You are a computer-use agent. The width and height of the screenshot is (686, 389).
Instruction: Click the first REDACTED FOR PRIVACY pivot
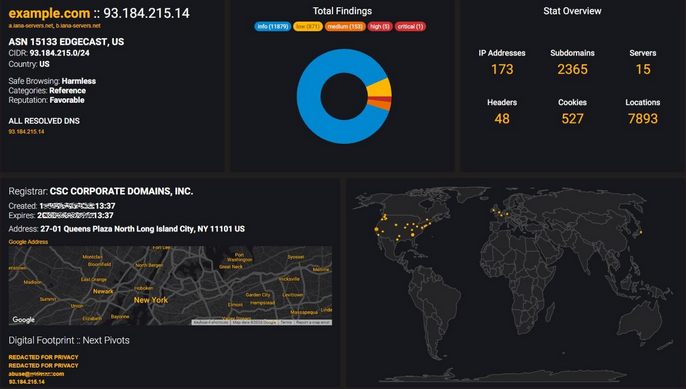[x=43, y=357]
